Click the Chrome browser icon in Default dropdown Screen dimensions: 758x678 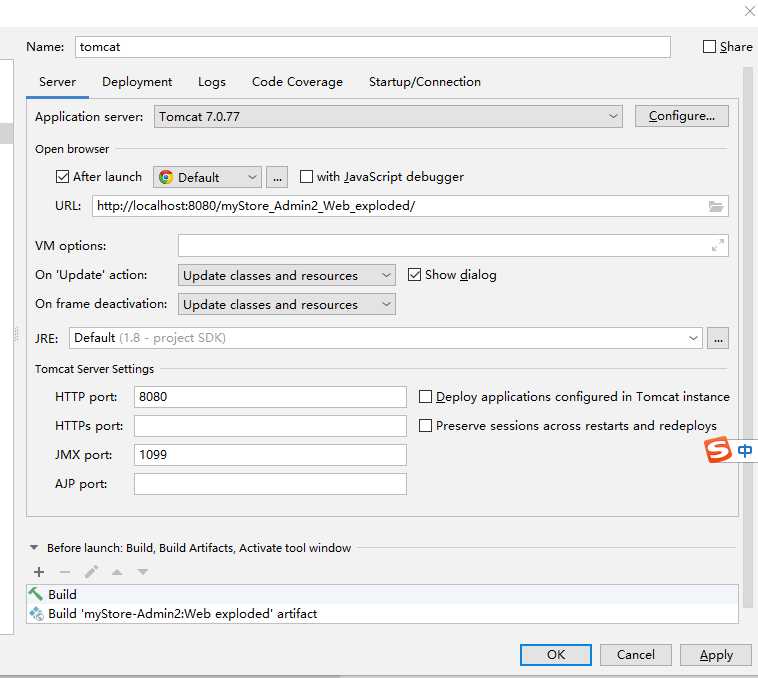pyautogui.click(x=166, y=177)
